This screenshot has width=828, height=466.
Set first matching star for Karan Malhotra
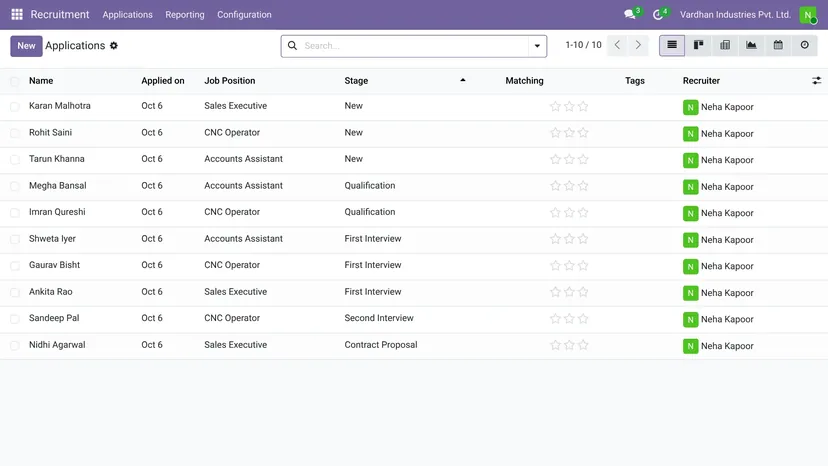[x=555, y=106]
